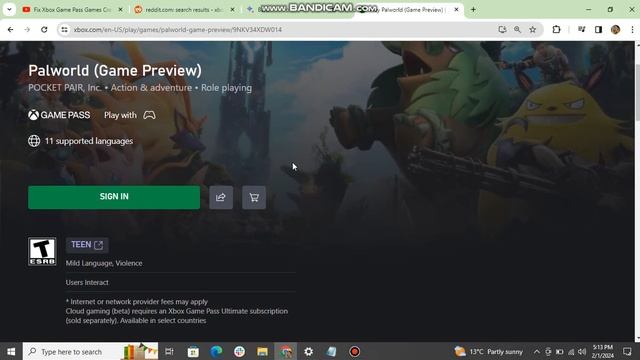Viewport: 640px width, 360px height.
Task: Click the globe icon for supported languages
Action: click(x=34, y=141)
